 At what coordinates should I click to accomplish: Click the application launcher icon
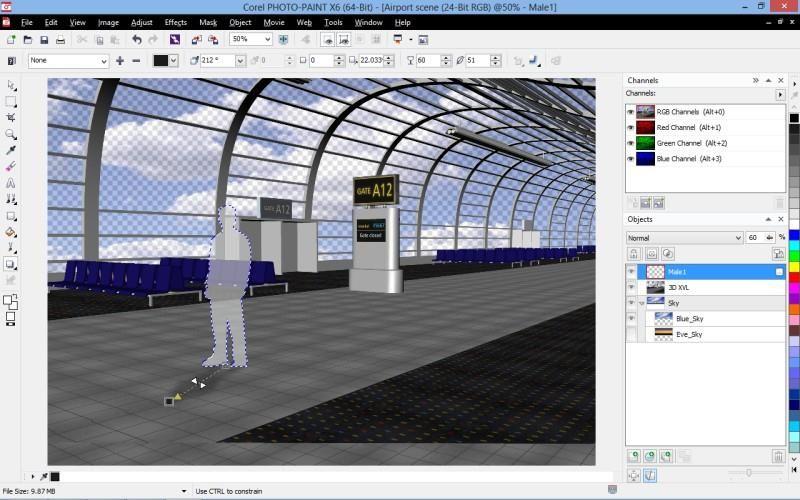tap(397, 39)
